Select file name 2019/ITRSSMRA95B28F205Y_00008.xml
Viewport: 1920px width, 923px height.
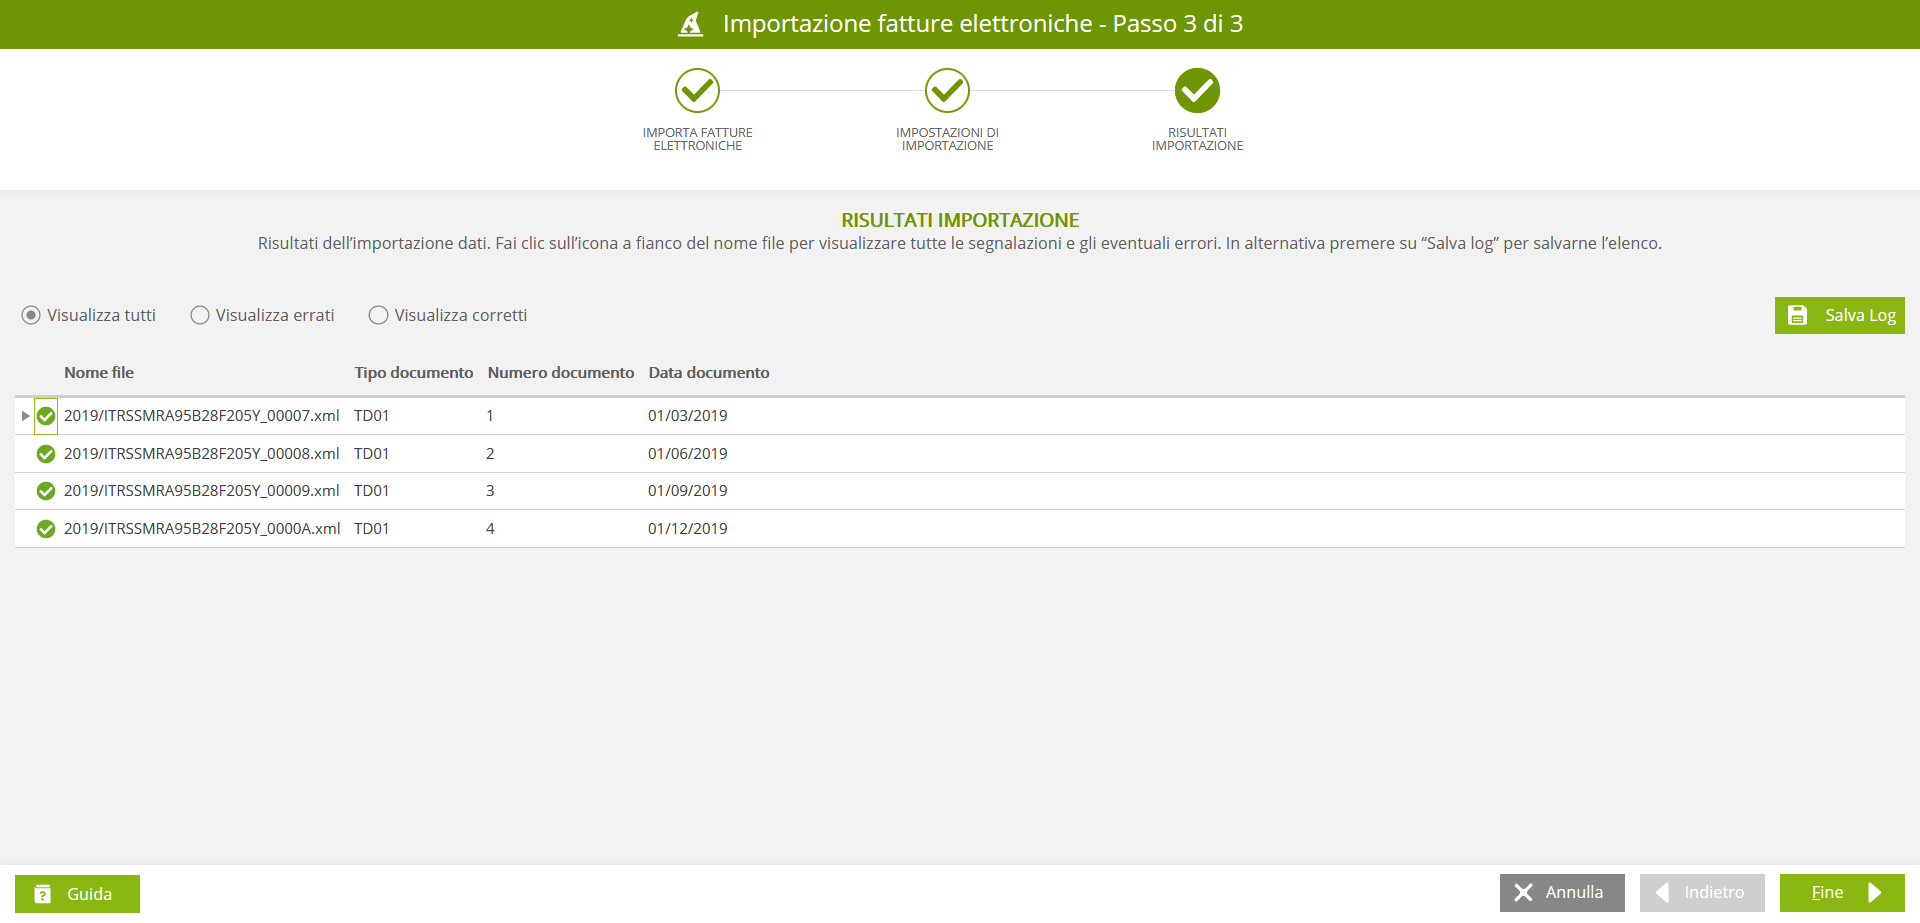(x=202, y=454)
